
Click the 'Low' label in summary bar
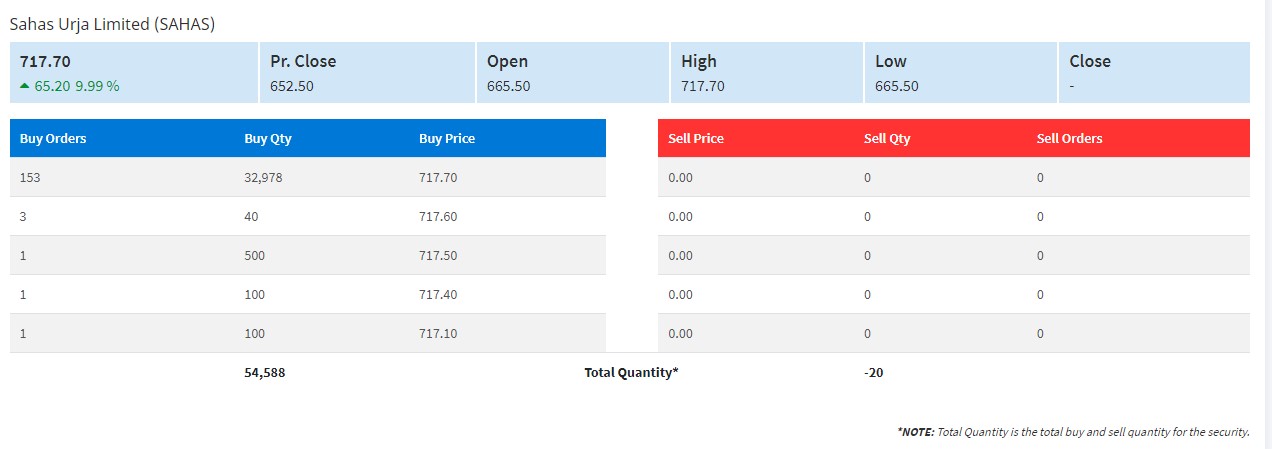point(891,61)
